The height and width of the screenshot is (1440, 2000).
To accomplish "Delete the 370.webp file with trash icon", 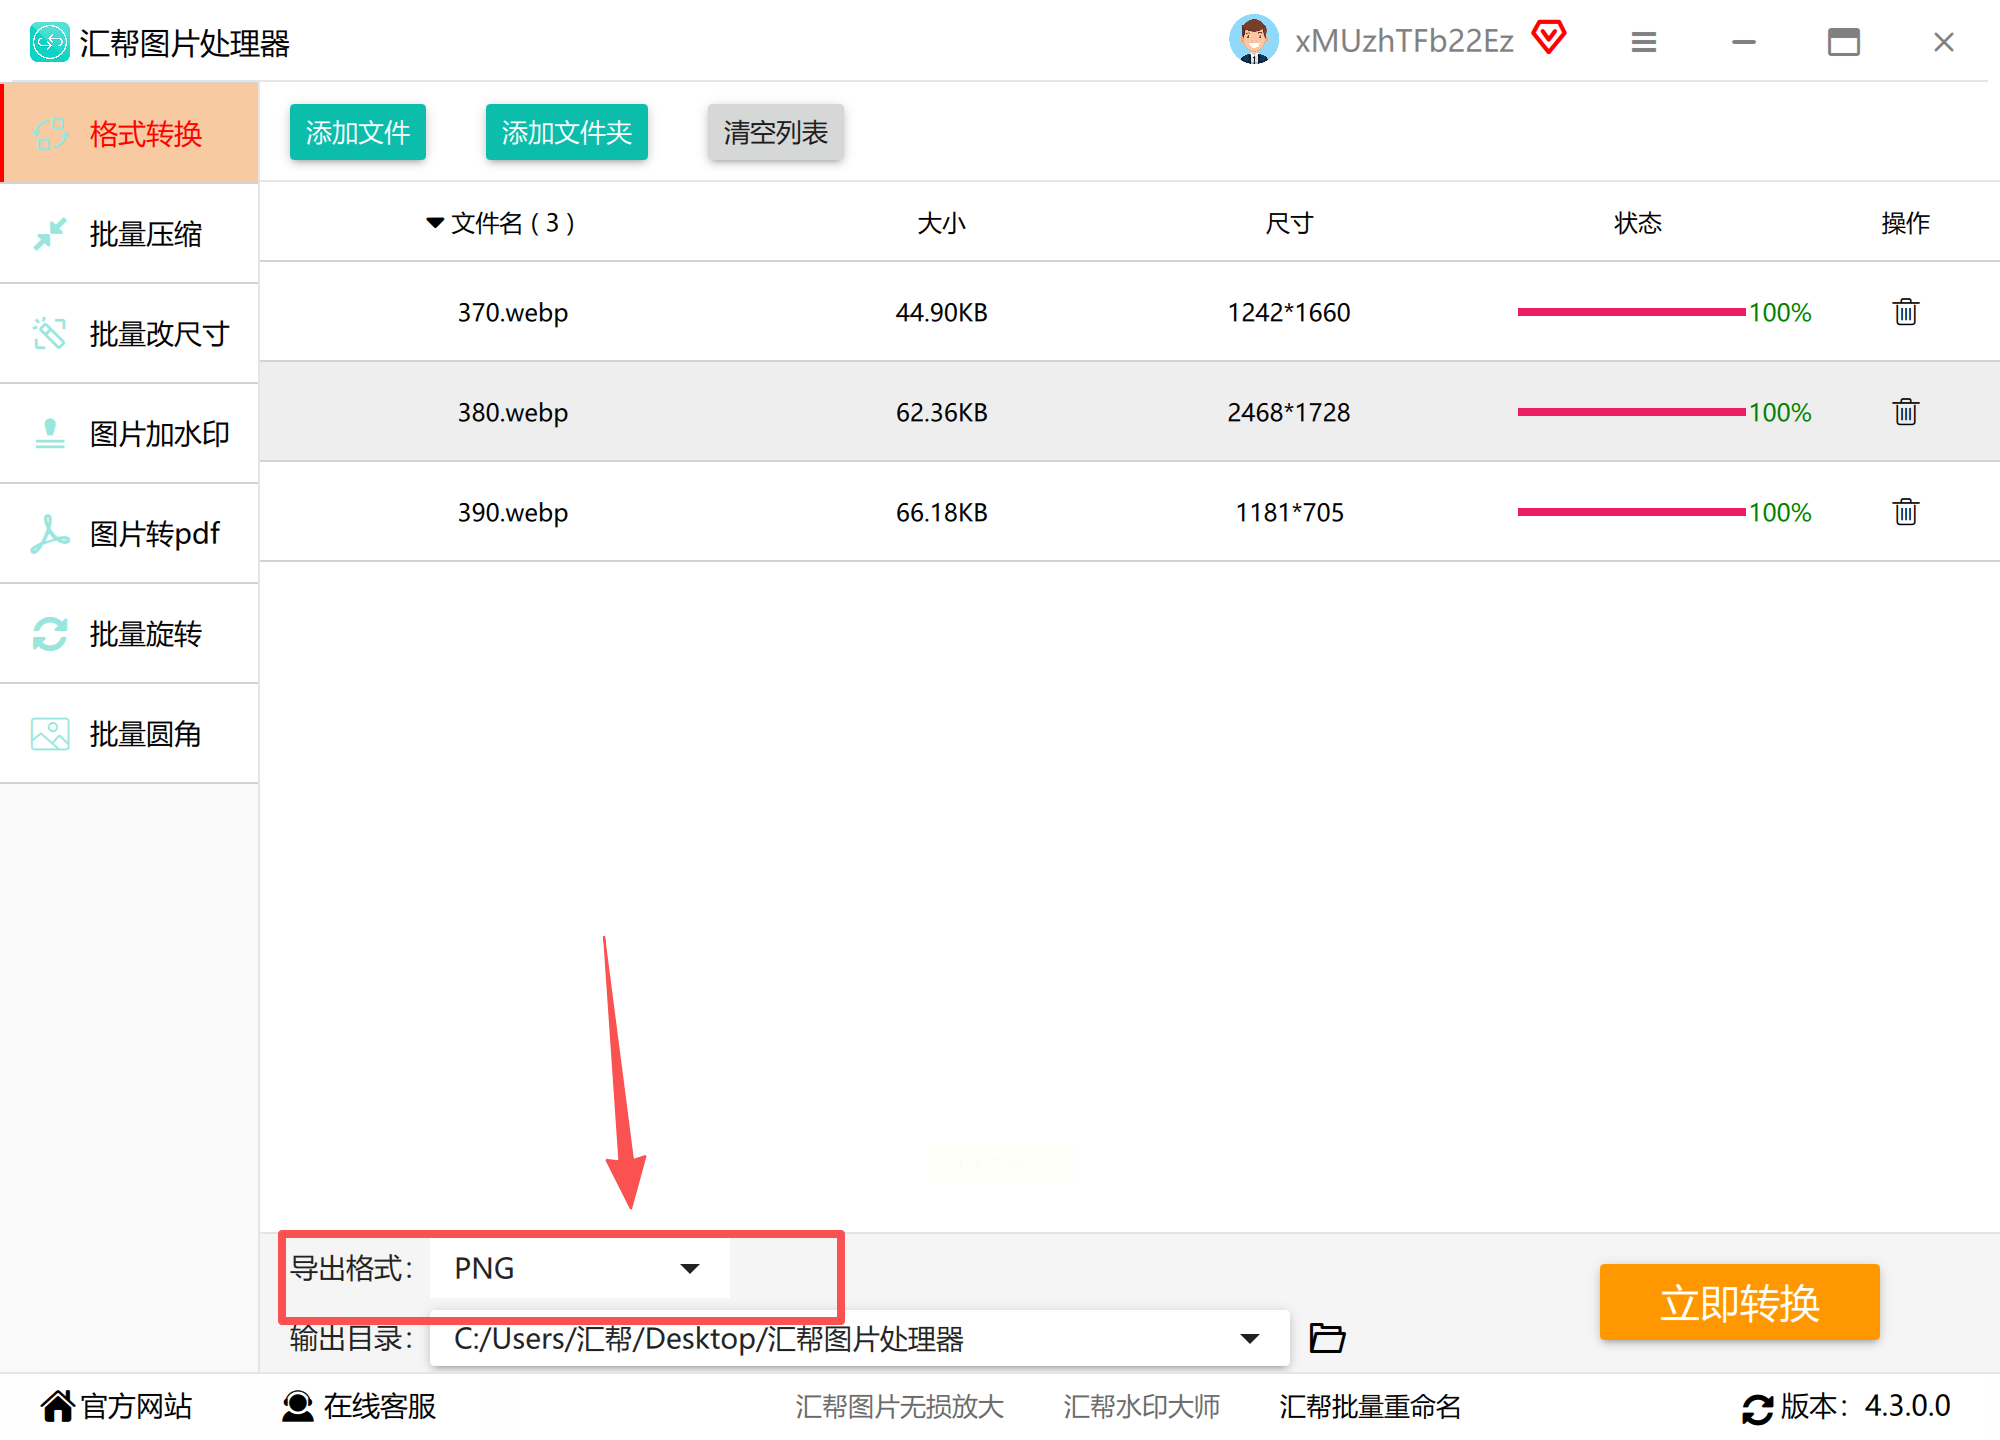I will pos(1905,312).
